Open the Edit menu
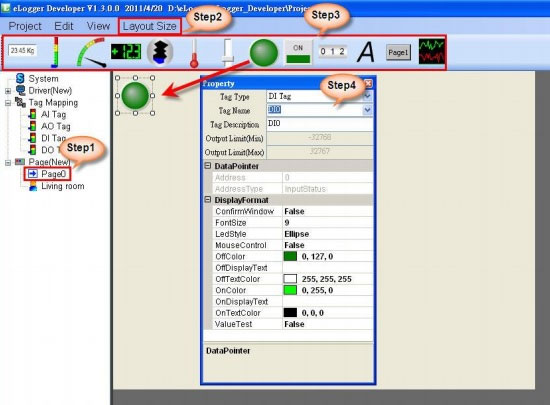Screen dimensions: 550x405 pyautogui.click(x=64, y=26)
